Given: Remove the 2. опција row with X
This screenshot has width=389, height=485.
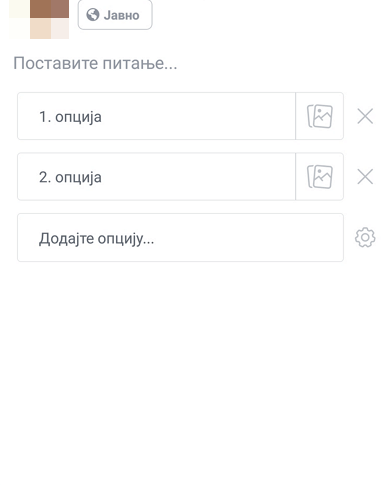Looking at the screenshot, I should [x=365, y=177].
